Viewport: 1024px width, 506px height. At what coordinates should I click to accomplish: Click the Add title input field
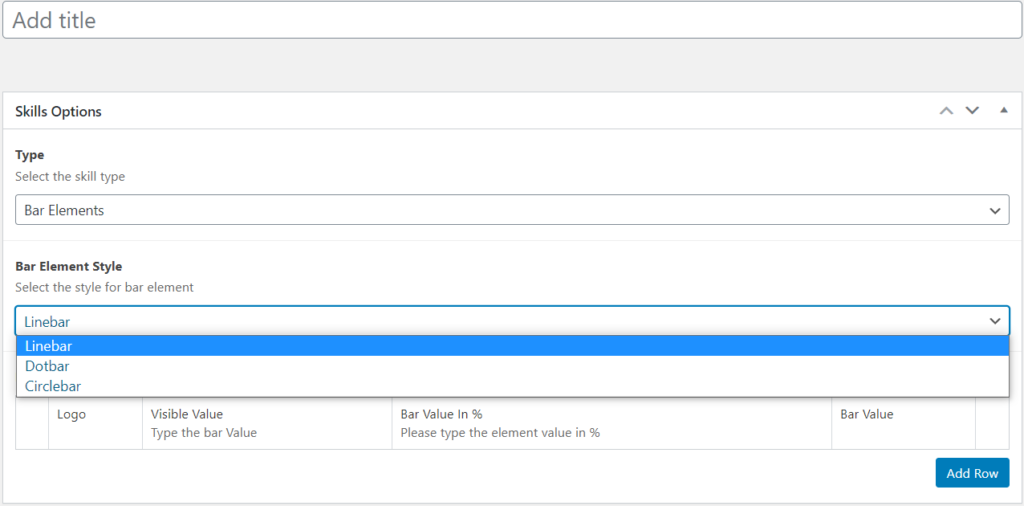point(511,20)
